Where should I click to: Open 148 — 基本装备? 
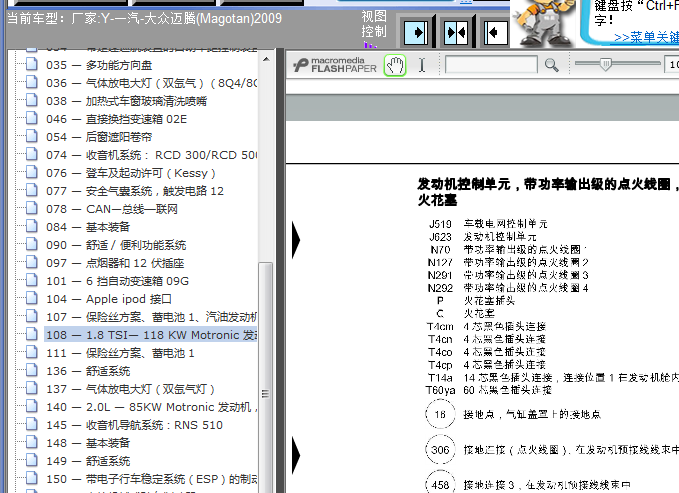[x=88, y=443]
